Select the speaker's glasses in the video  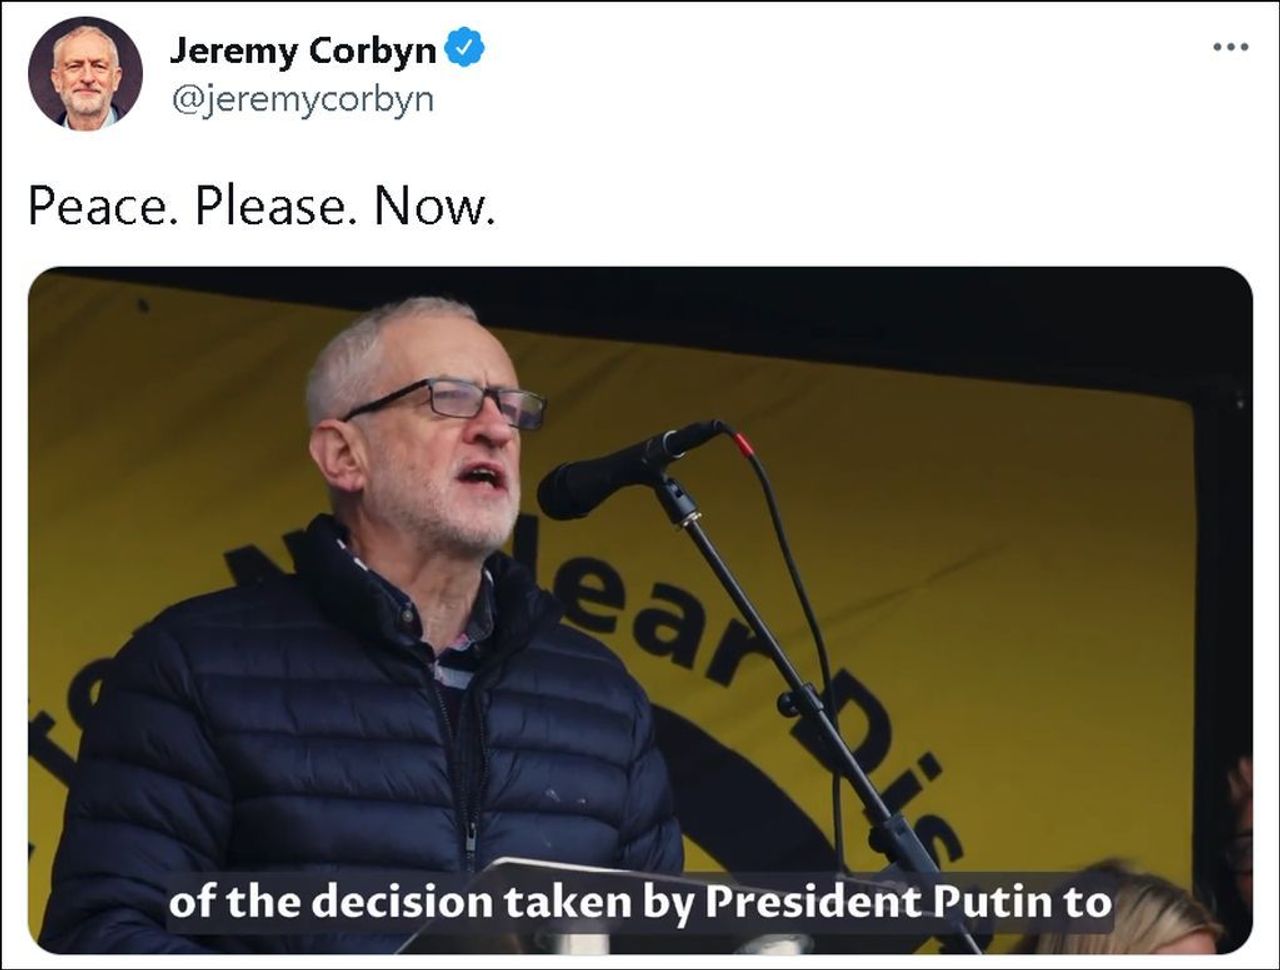coord(450,400)
